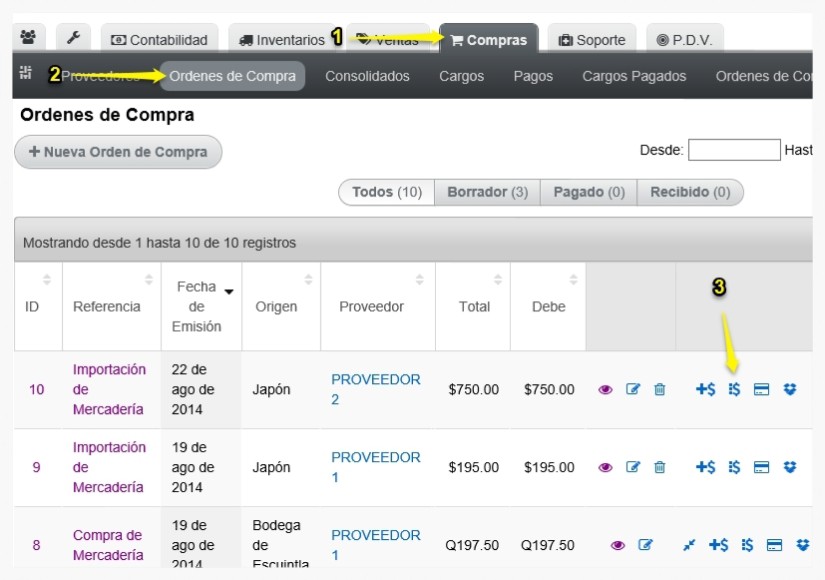Open charges list ($) for order 9

(734, 467)
